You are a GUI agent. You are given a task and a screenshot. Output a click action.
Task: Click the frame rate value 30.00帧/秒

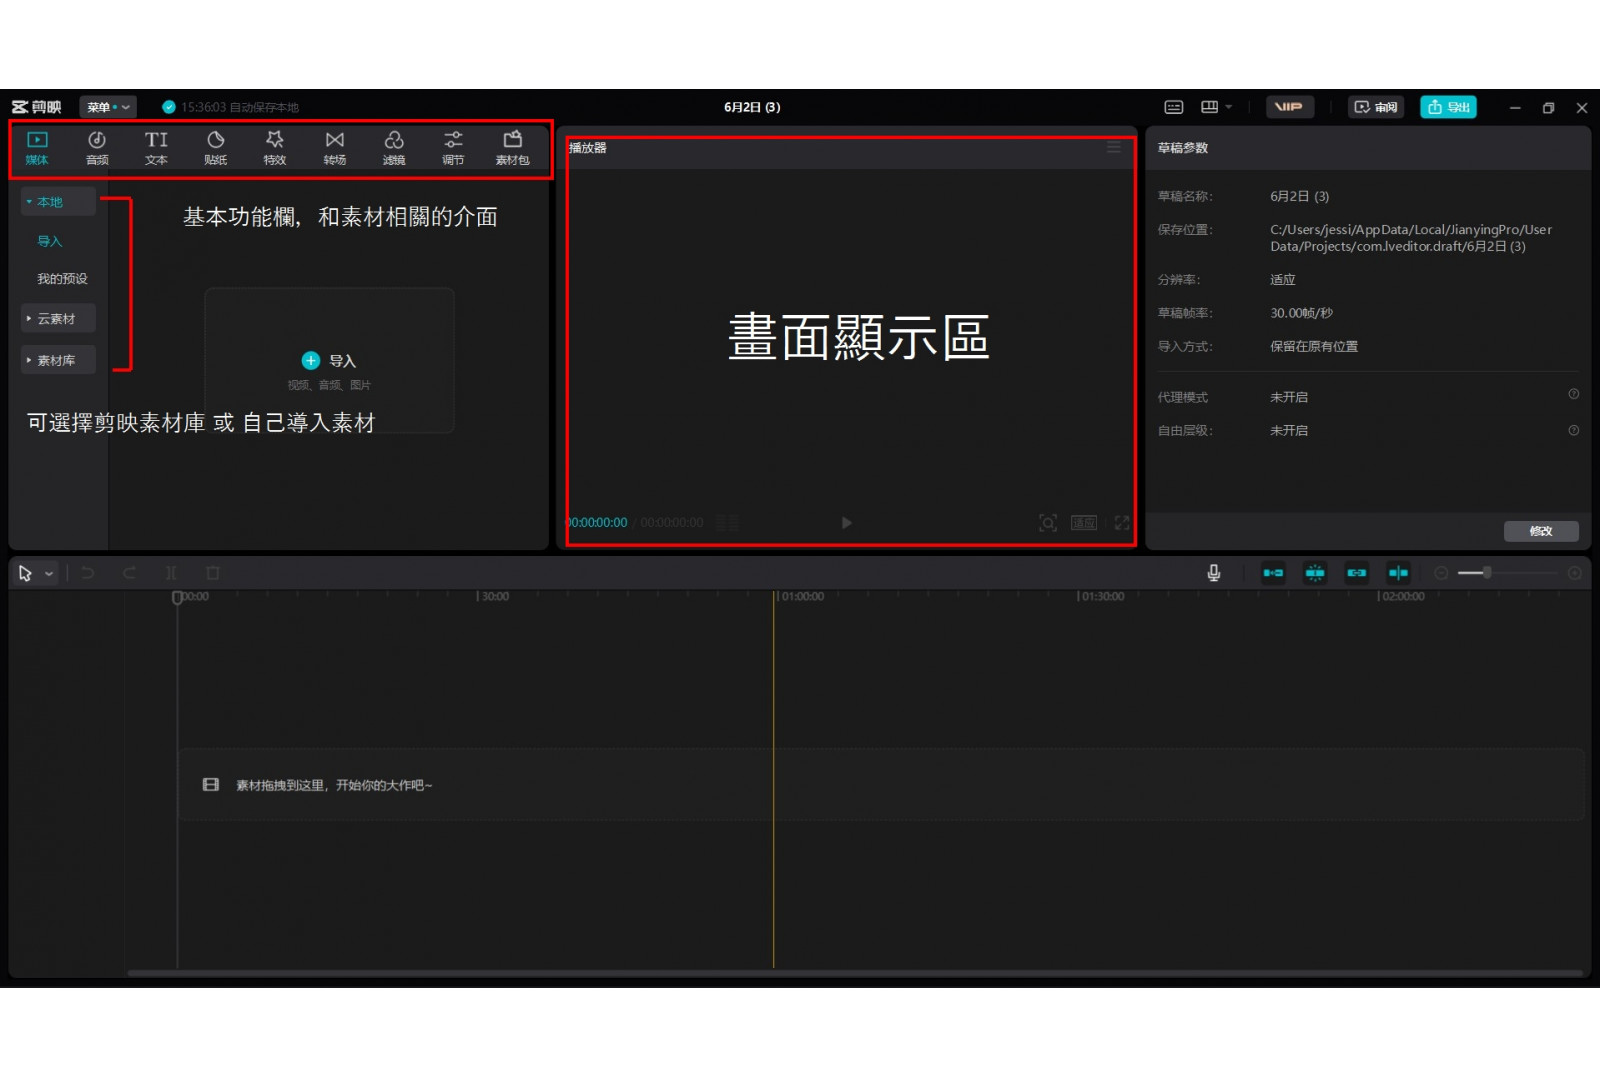(x=1301, y=313)
